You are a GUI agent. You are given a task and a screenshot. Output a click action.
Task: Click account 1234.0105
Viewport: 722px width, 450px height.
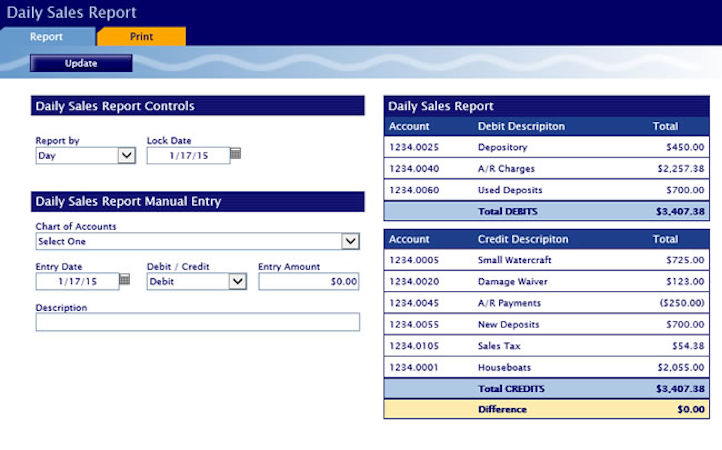click(414, 345)
